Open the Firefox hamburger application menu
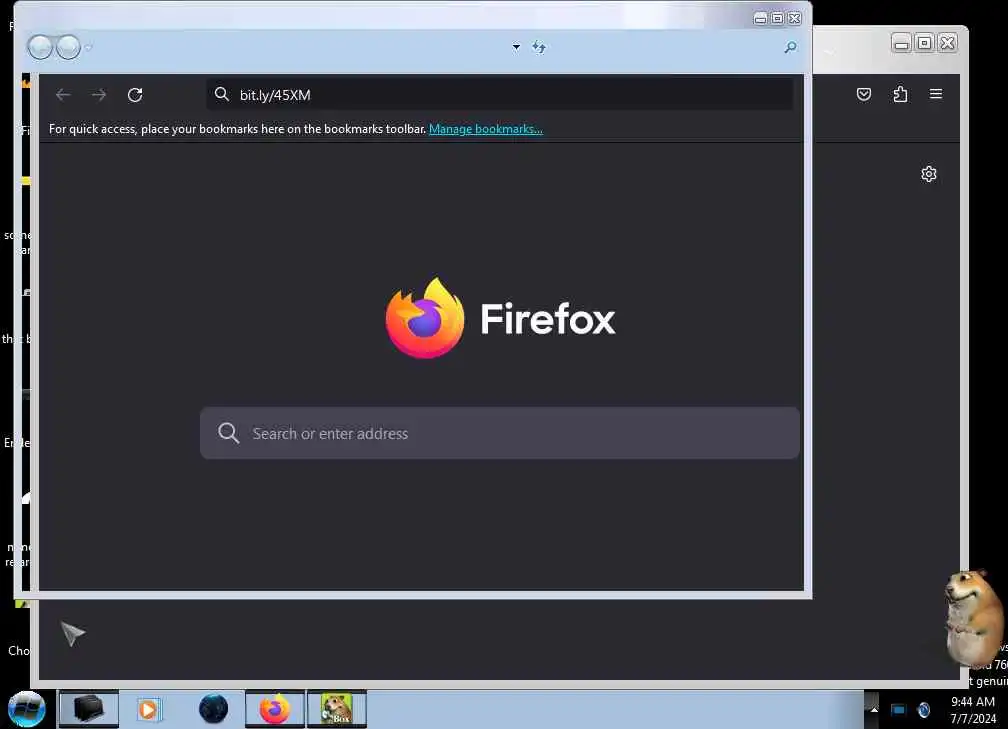This screenshot has width=1008, height=729. 936,94
